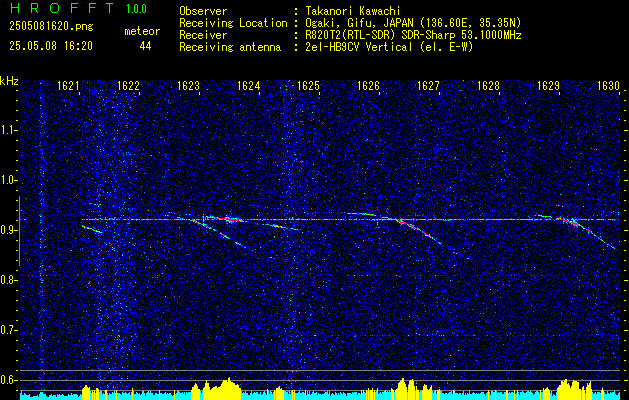This screenshot has width=629, height=400.
Task: Click the 0.8 kHz frequency label
Action: (x=9, y=280)
